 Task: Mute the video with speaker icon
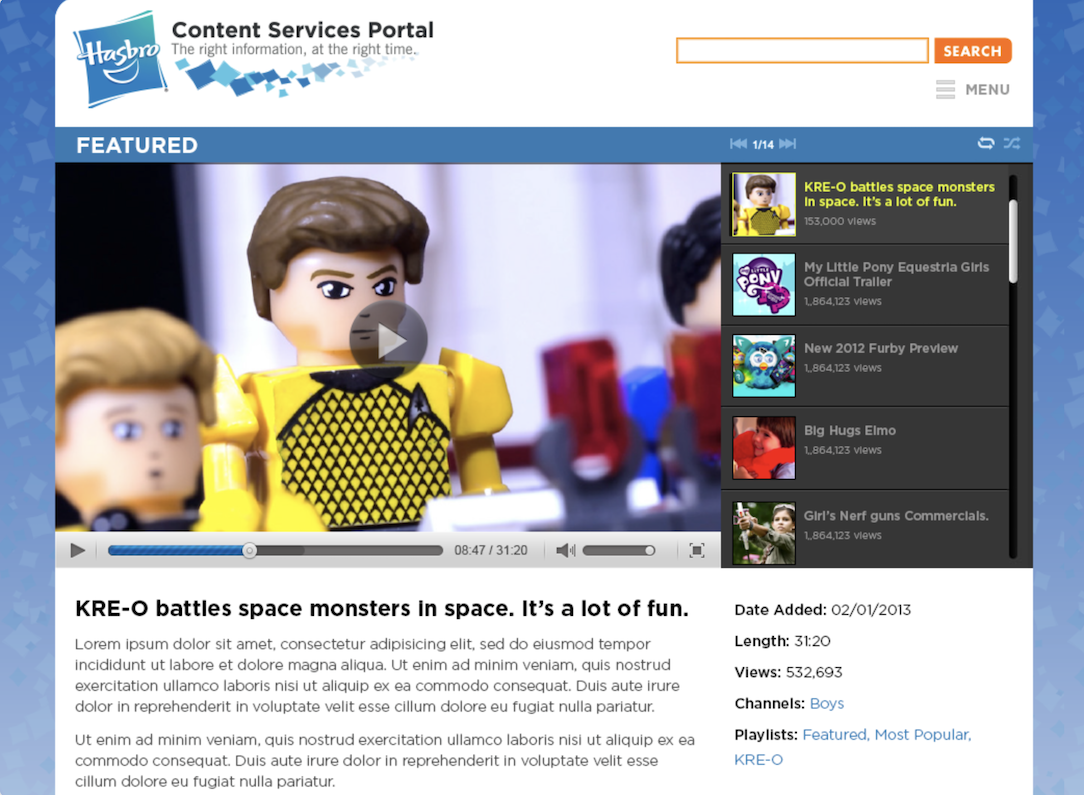566,550
